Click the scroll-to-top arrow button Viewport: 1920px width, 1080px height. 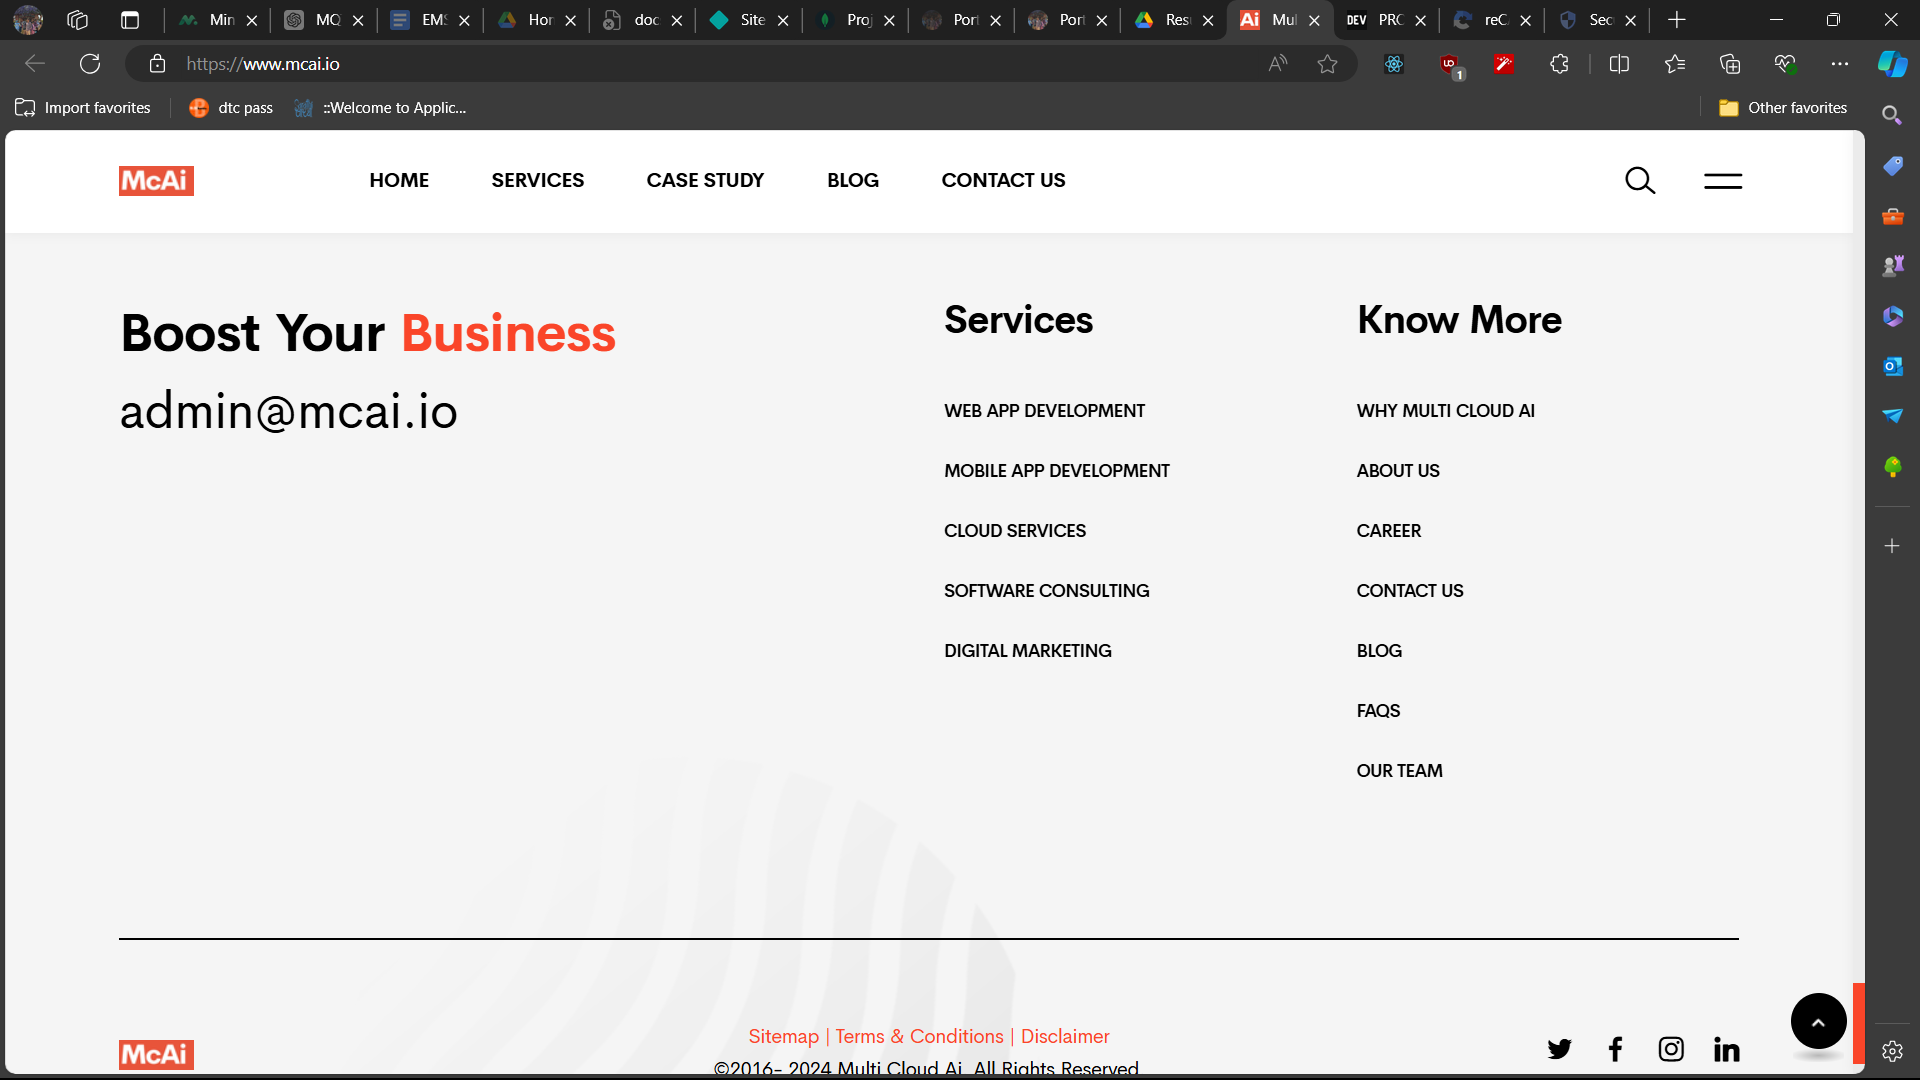pyautogui.click(x=1818, y=1022)
